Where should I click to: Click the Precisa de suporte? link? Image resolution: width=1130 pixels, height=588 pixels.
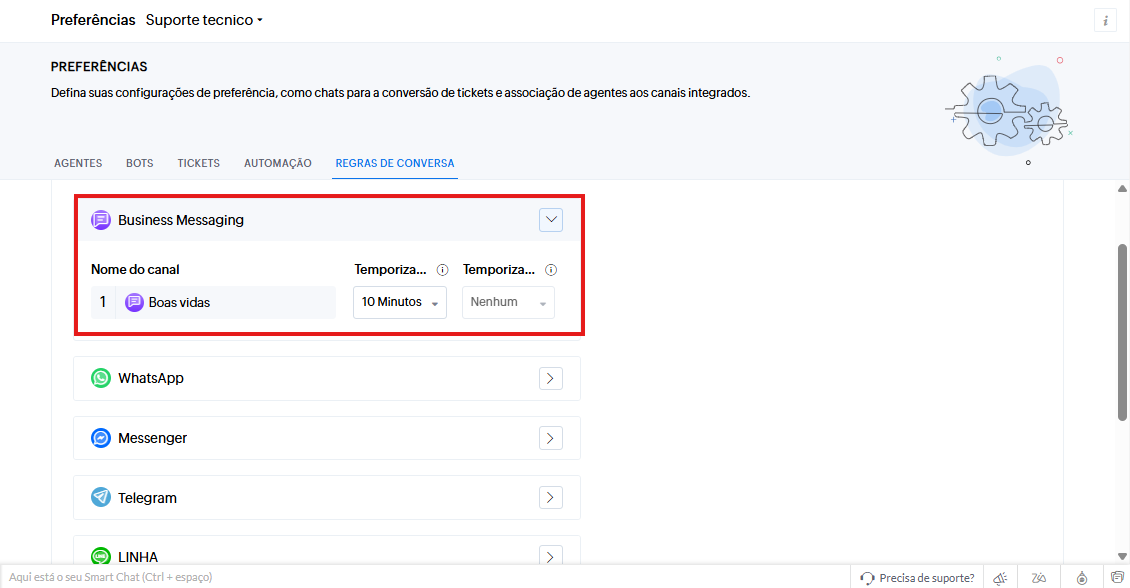tap(917, 578)
